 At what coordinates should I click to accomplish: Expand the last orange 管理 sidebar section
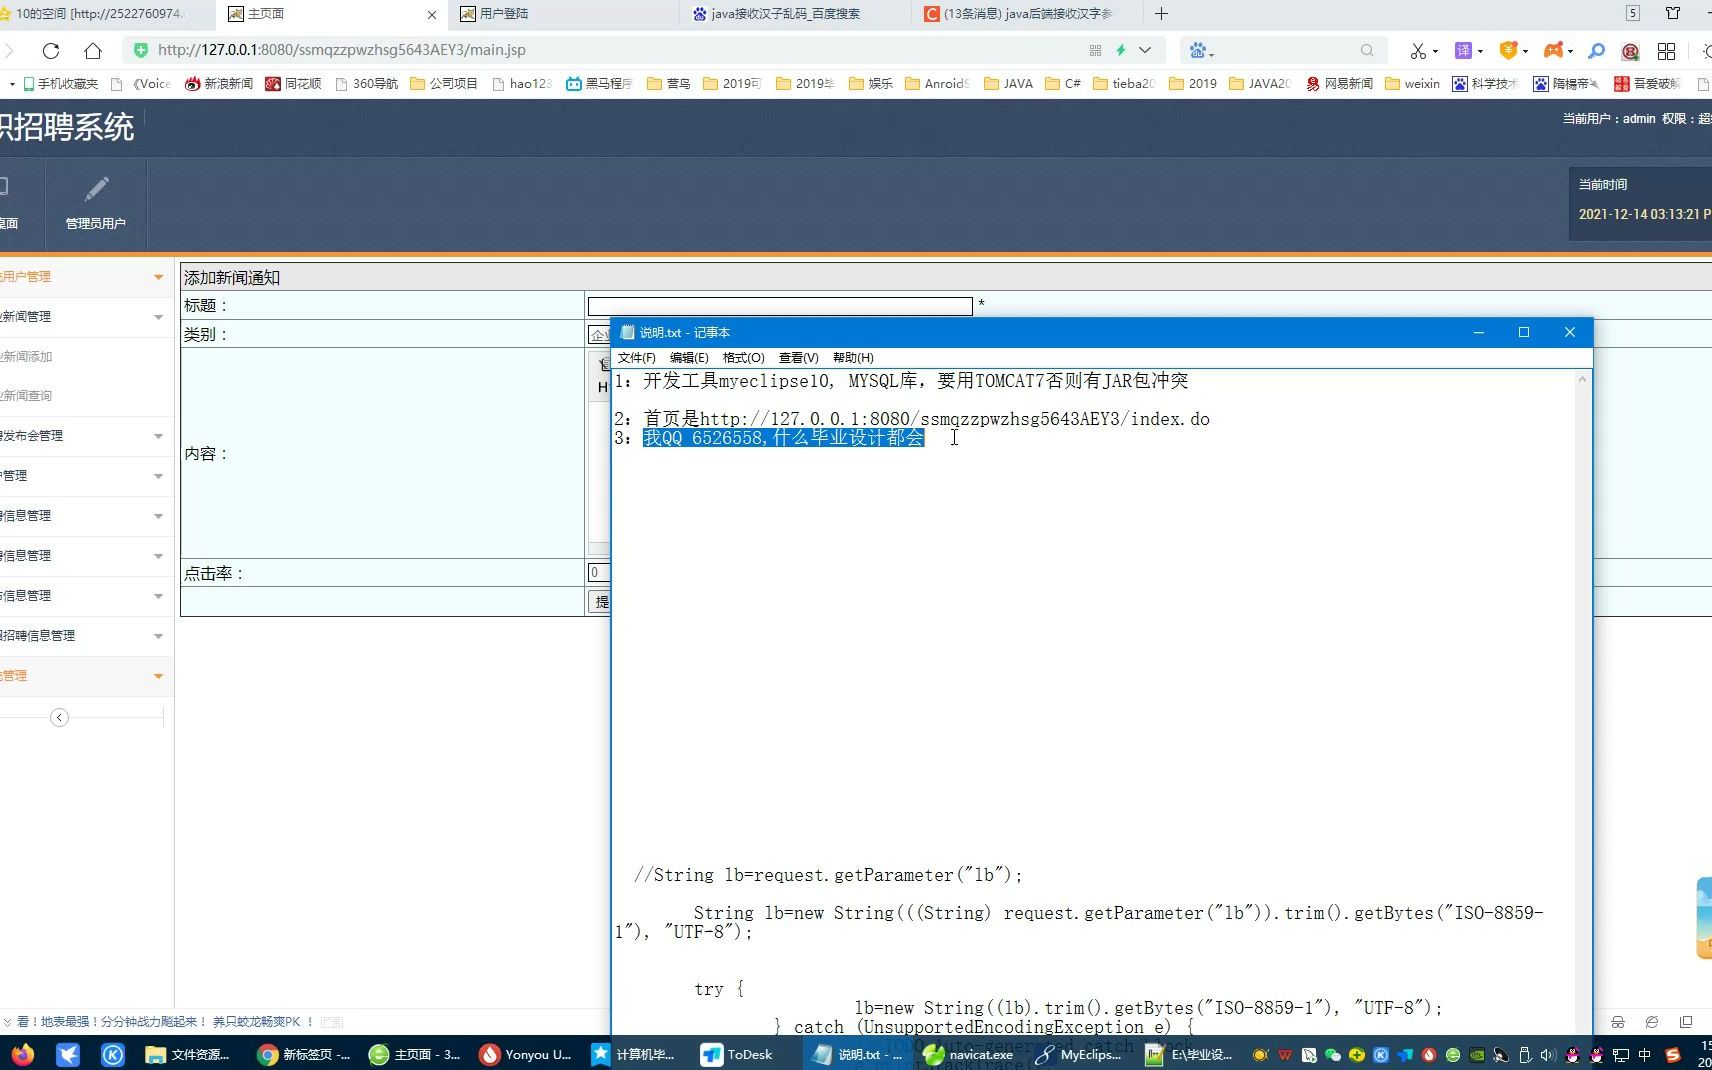(86, 676)
